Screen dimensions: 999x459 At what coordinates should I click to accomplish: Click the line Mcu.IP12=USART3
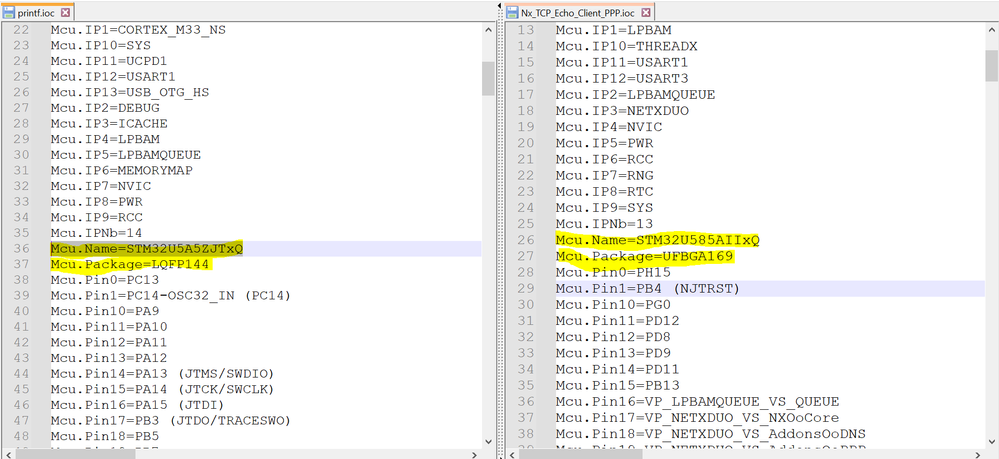click(x=622, y=78)
